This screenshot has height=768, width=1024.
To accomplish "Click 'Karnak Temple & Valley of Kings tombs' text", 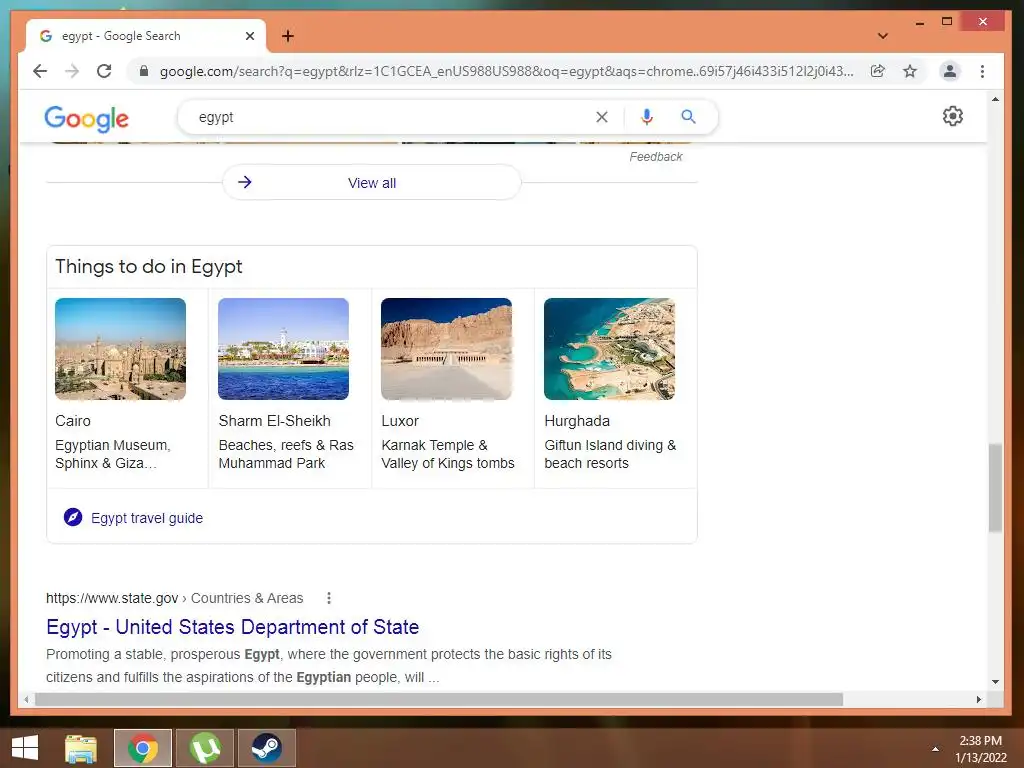I will click(x=448, y=454).
